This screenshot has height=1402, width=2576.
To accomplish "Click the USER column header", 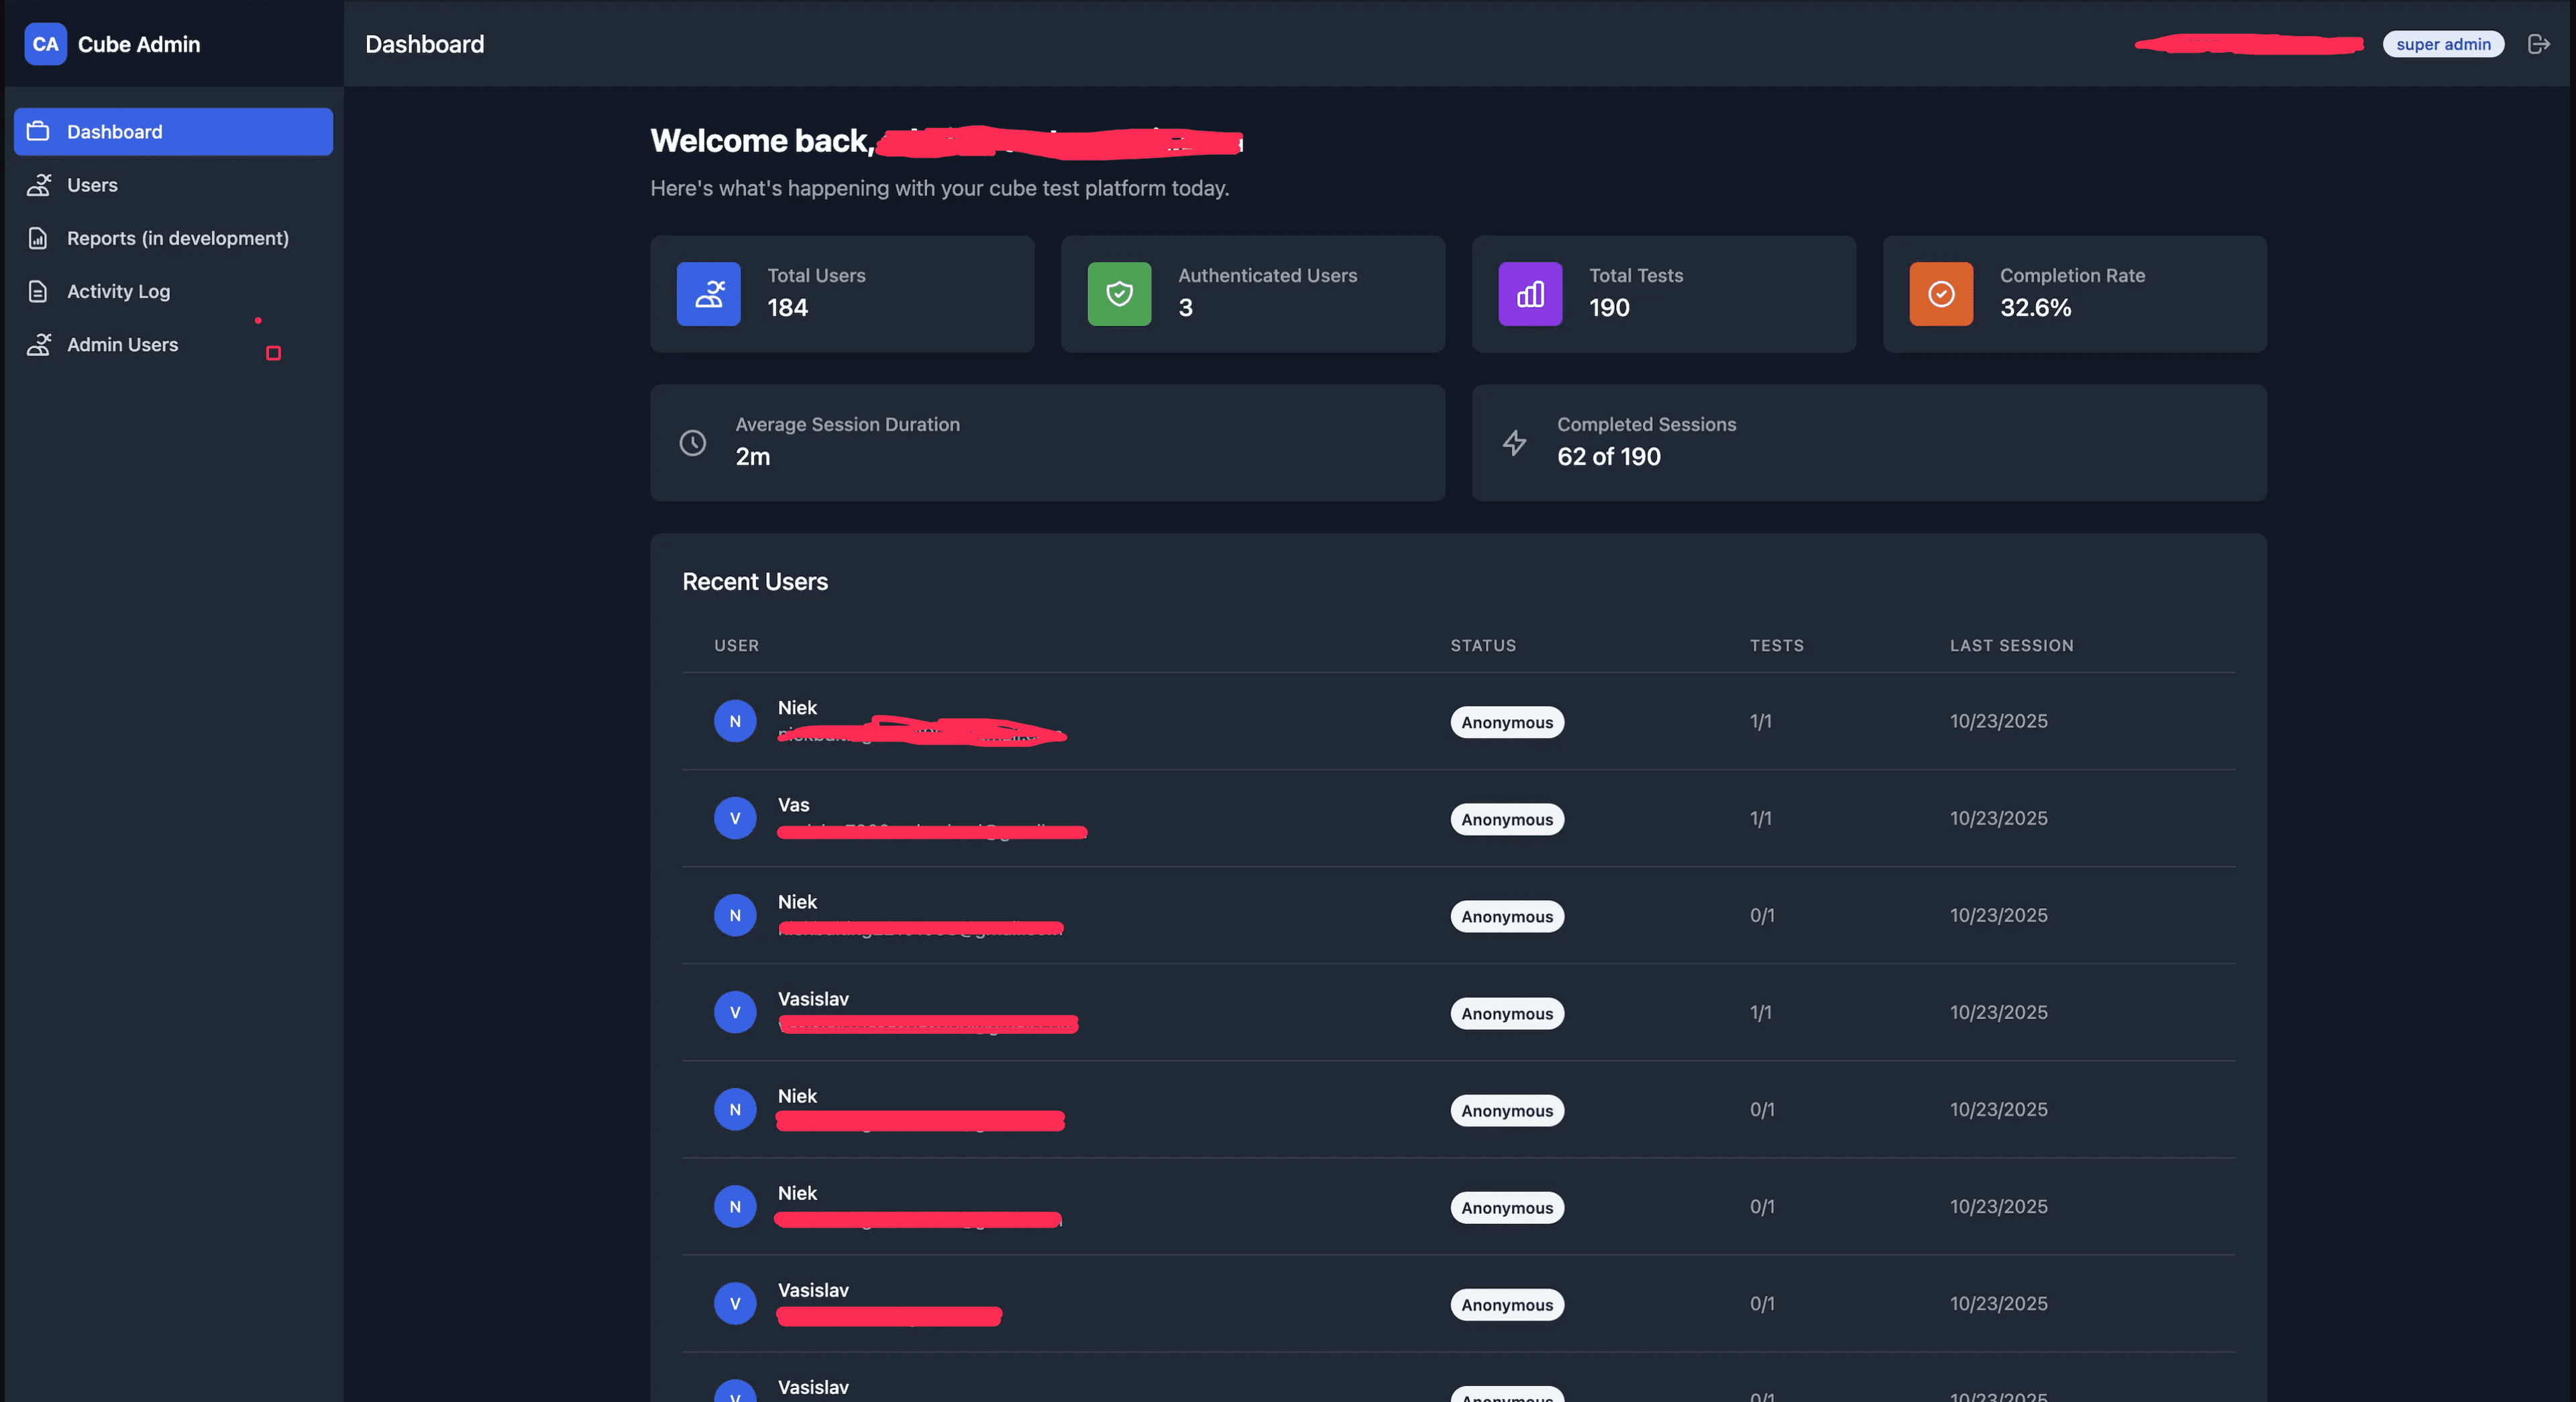I will click(736, 645).
